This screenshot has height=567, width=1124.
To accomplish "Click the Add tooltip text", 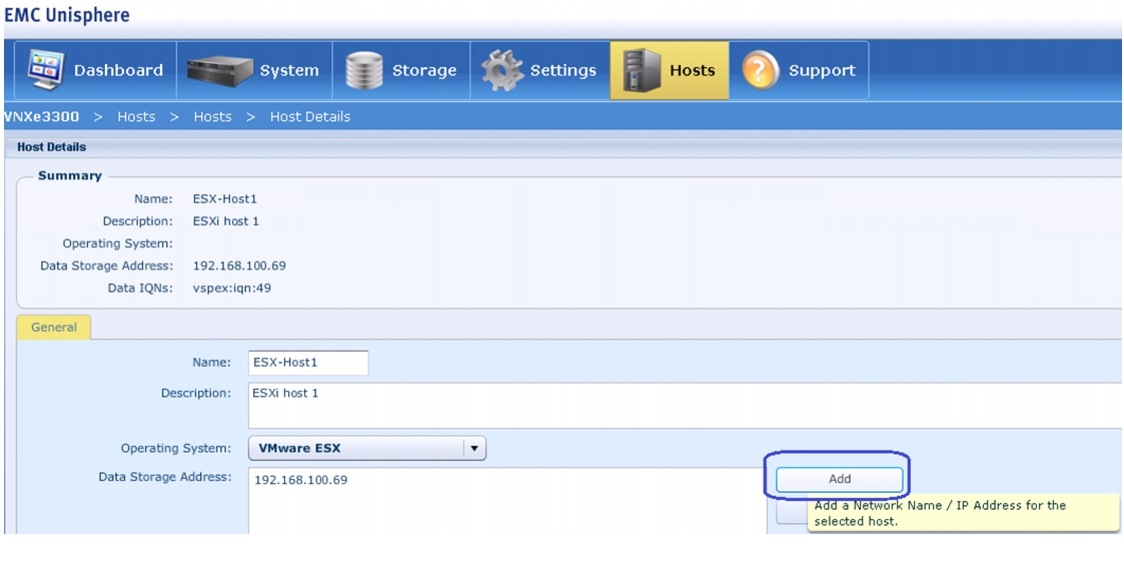I will pos(940,513).
